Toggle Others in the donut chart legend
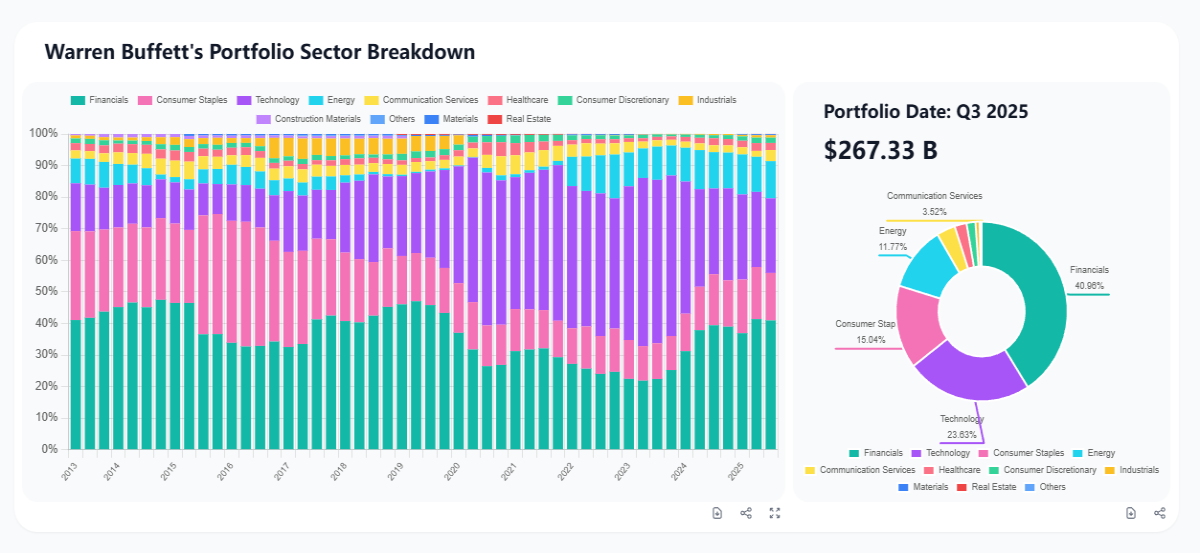This screenshot has width=1200, height=553. [1046, 487]
